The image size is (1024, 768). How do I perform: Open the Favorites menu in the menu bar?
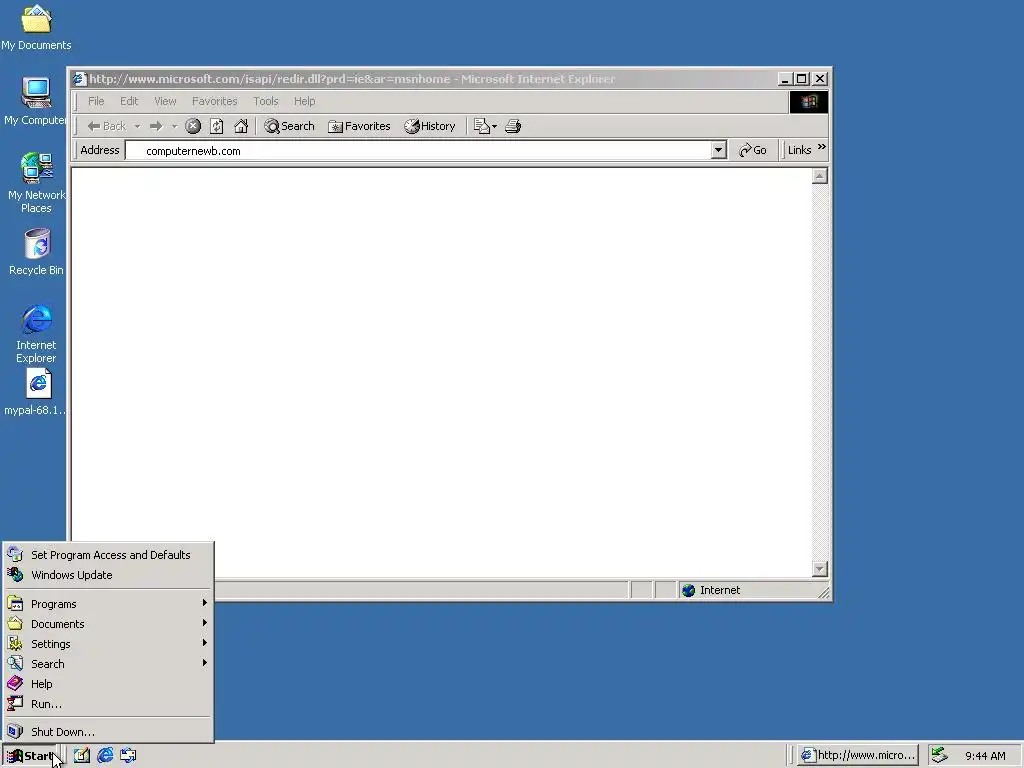click(214, 101)
